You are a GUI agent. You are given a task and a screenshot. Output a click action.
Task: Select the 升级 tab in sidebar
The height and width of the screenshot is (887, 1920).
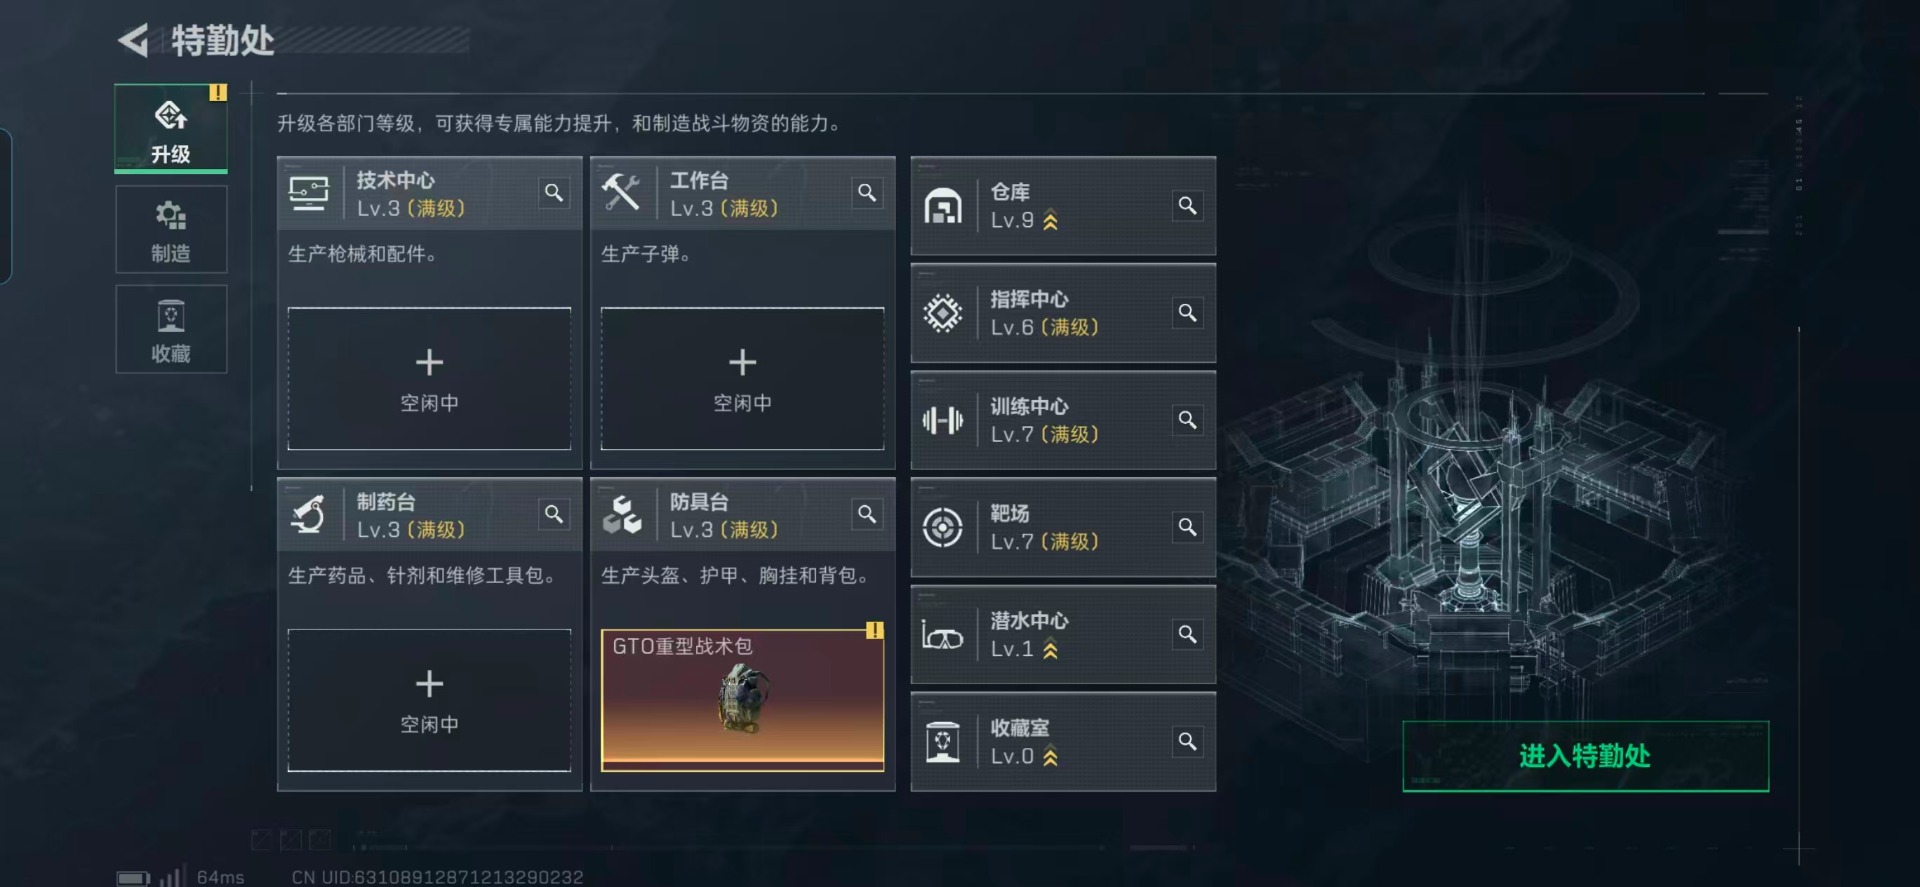click(171, 129)
